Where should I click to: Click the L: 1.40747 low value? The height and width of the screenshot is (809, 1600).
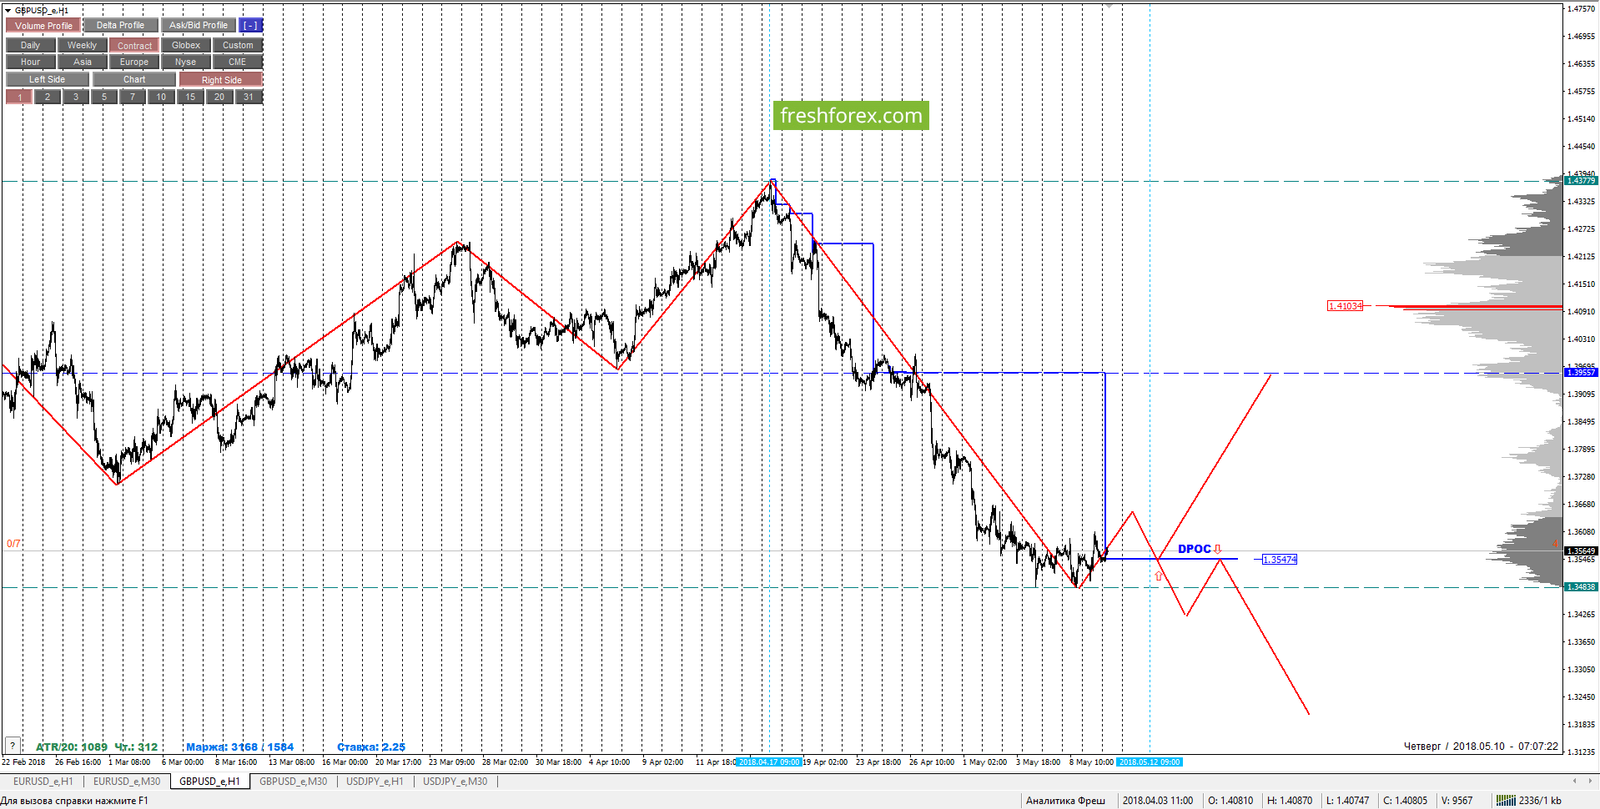(x=1347, y=800)
